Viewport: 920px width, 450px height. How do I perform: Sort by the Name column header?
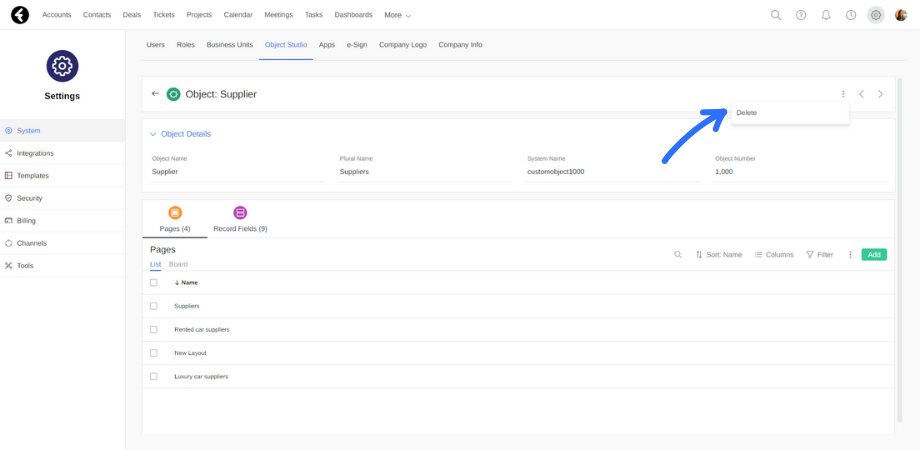(186, 282)
